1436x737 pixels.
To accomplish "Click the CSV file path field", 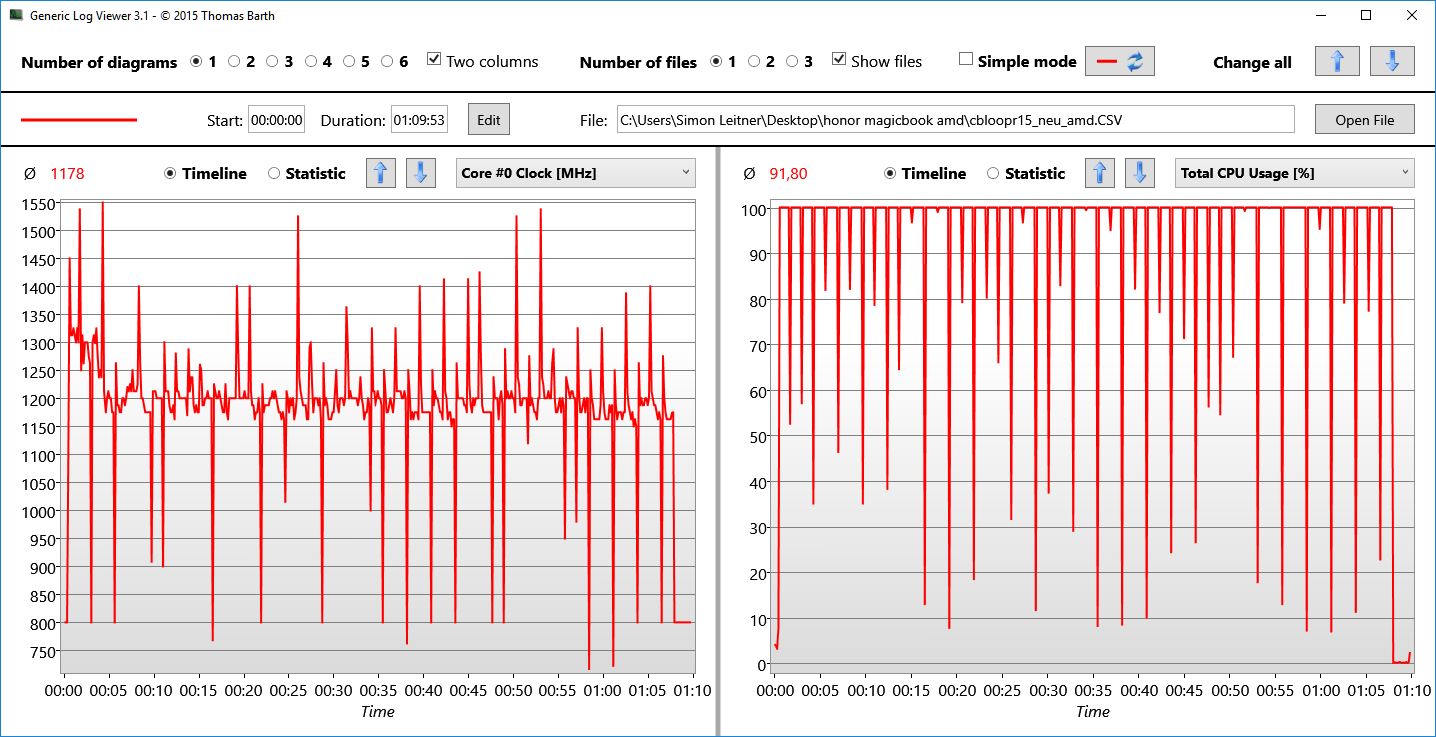I will (955, 120).
